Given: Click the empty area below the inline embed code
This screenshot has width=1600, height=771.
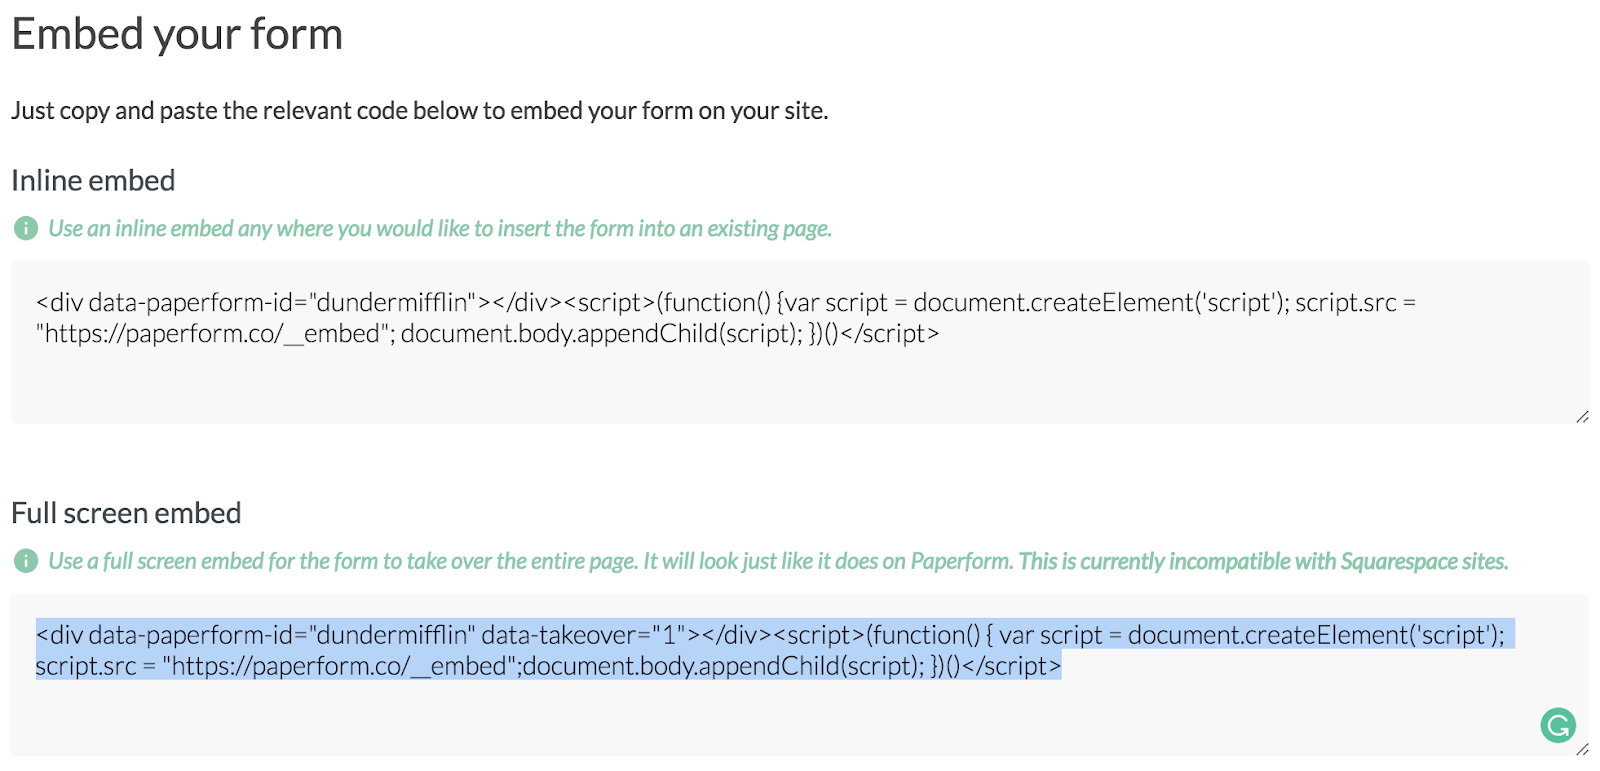Looking at the screenshot, I should tap(800, 385).
